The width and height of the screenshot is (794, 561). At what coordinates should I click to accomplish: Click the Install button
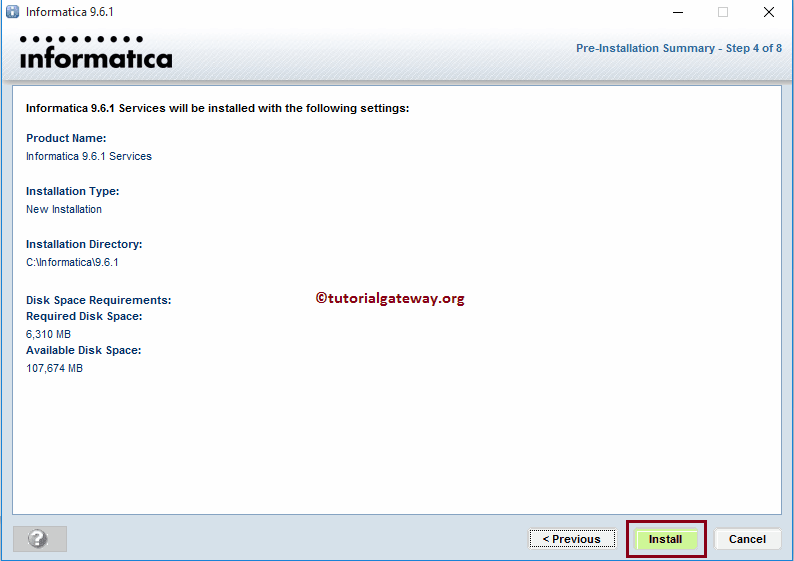click(x=665, y=539)
